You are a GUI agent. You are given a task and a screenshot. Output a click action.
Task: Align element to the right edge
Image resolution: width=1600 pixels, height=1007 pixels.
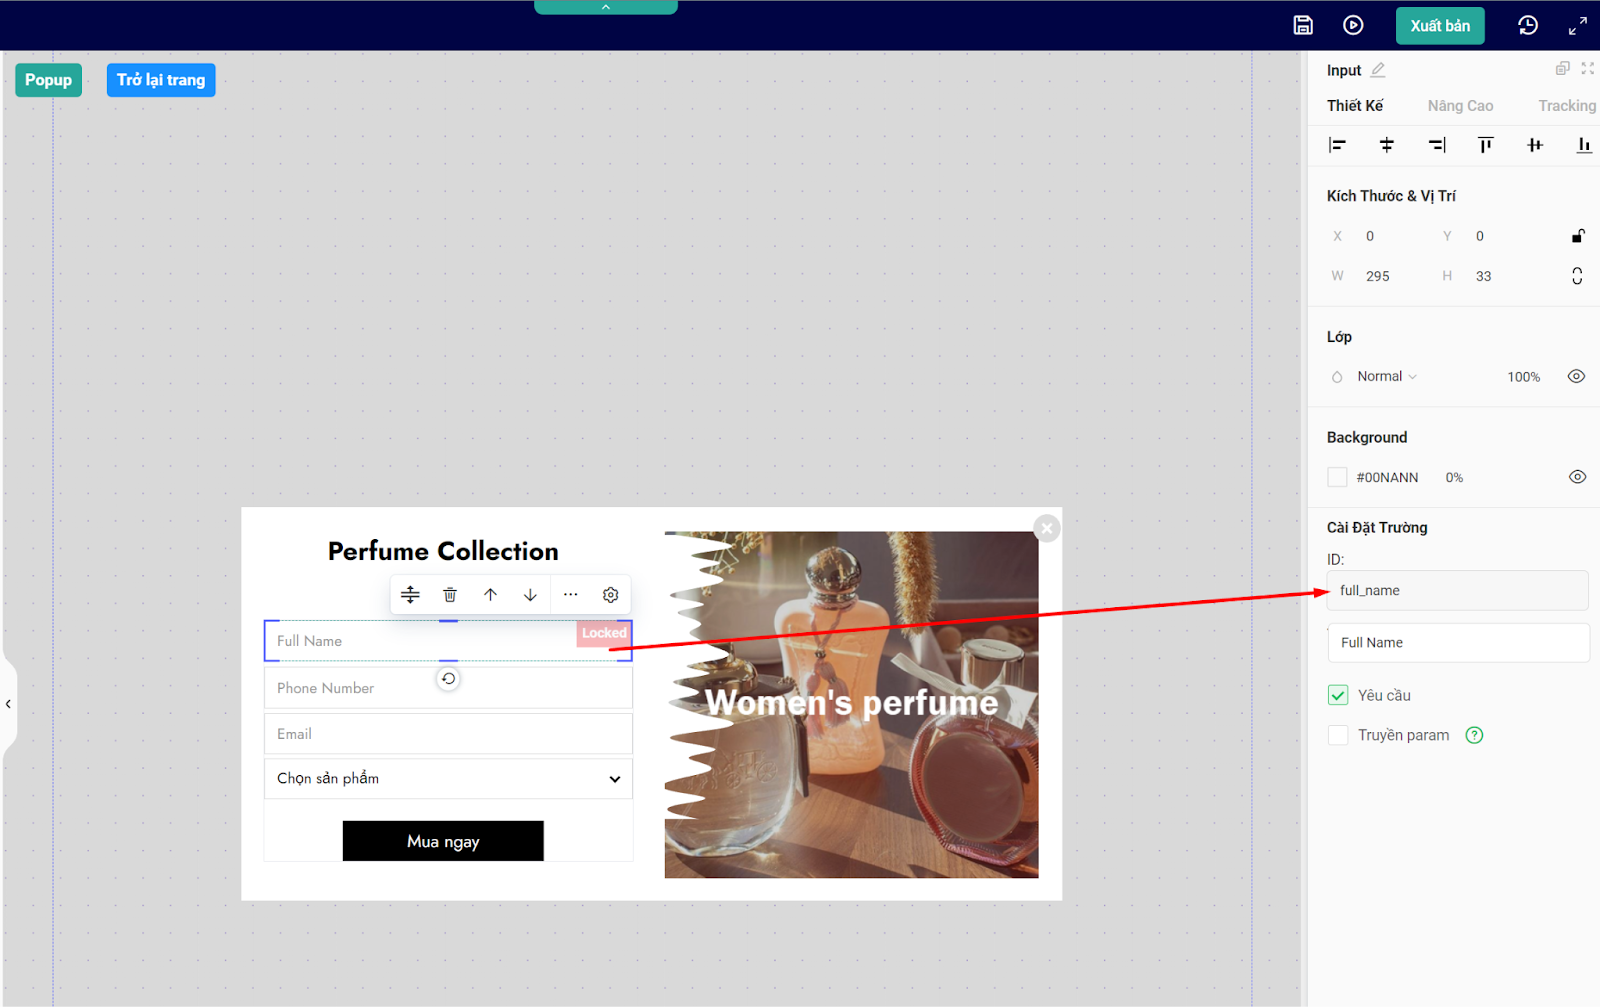[1437, 145]
